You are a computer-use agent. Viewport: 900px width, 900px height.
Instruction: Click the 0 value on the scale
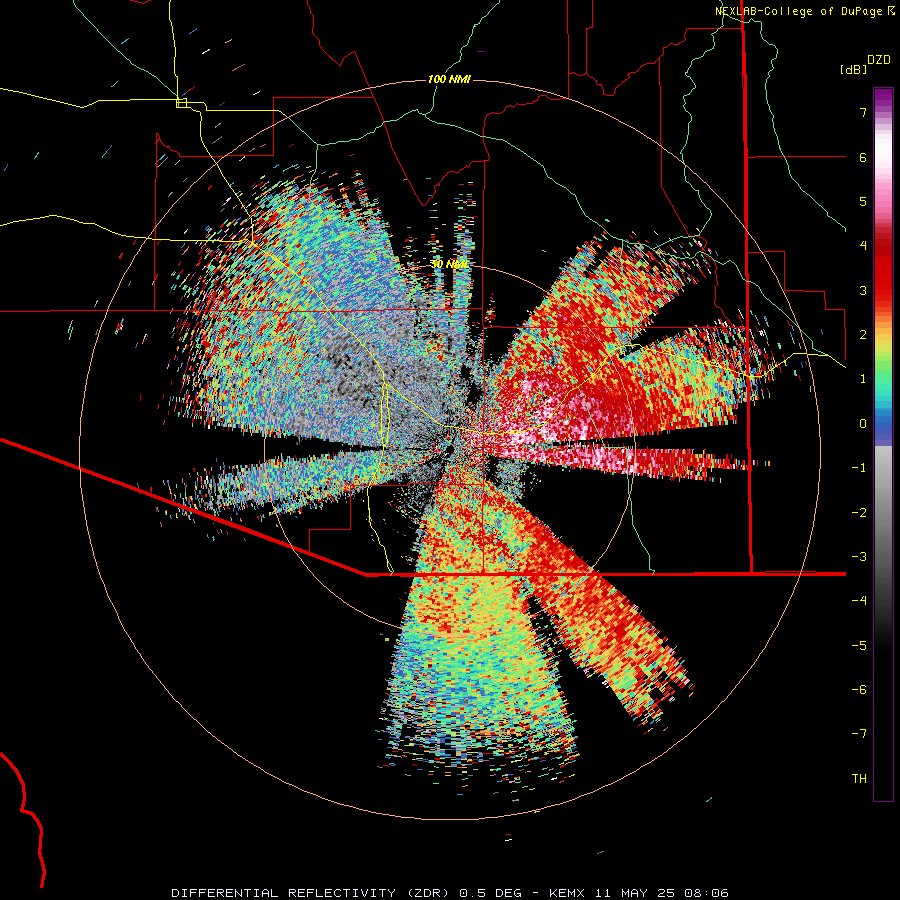[x=863, y=424]
